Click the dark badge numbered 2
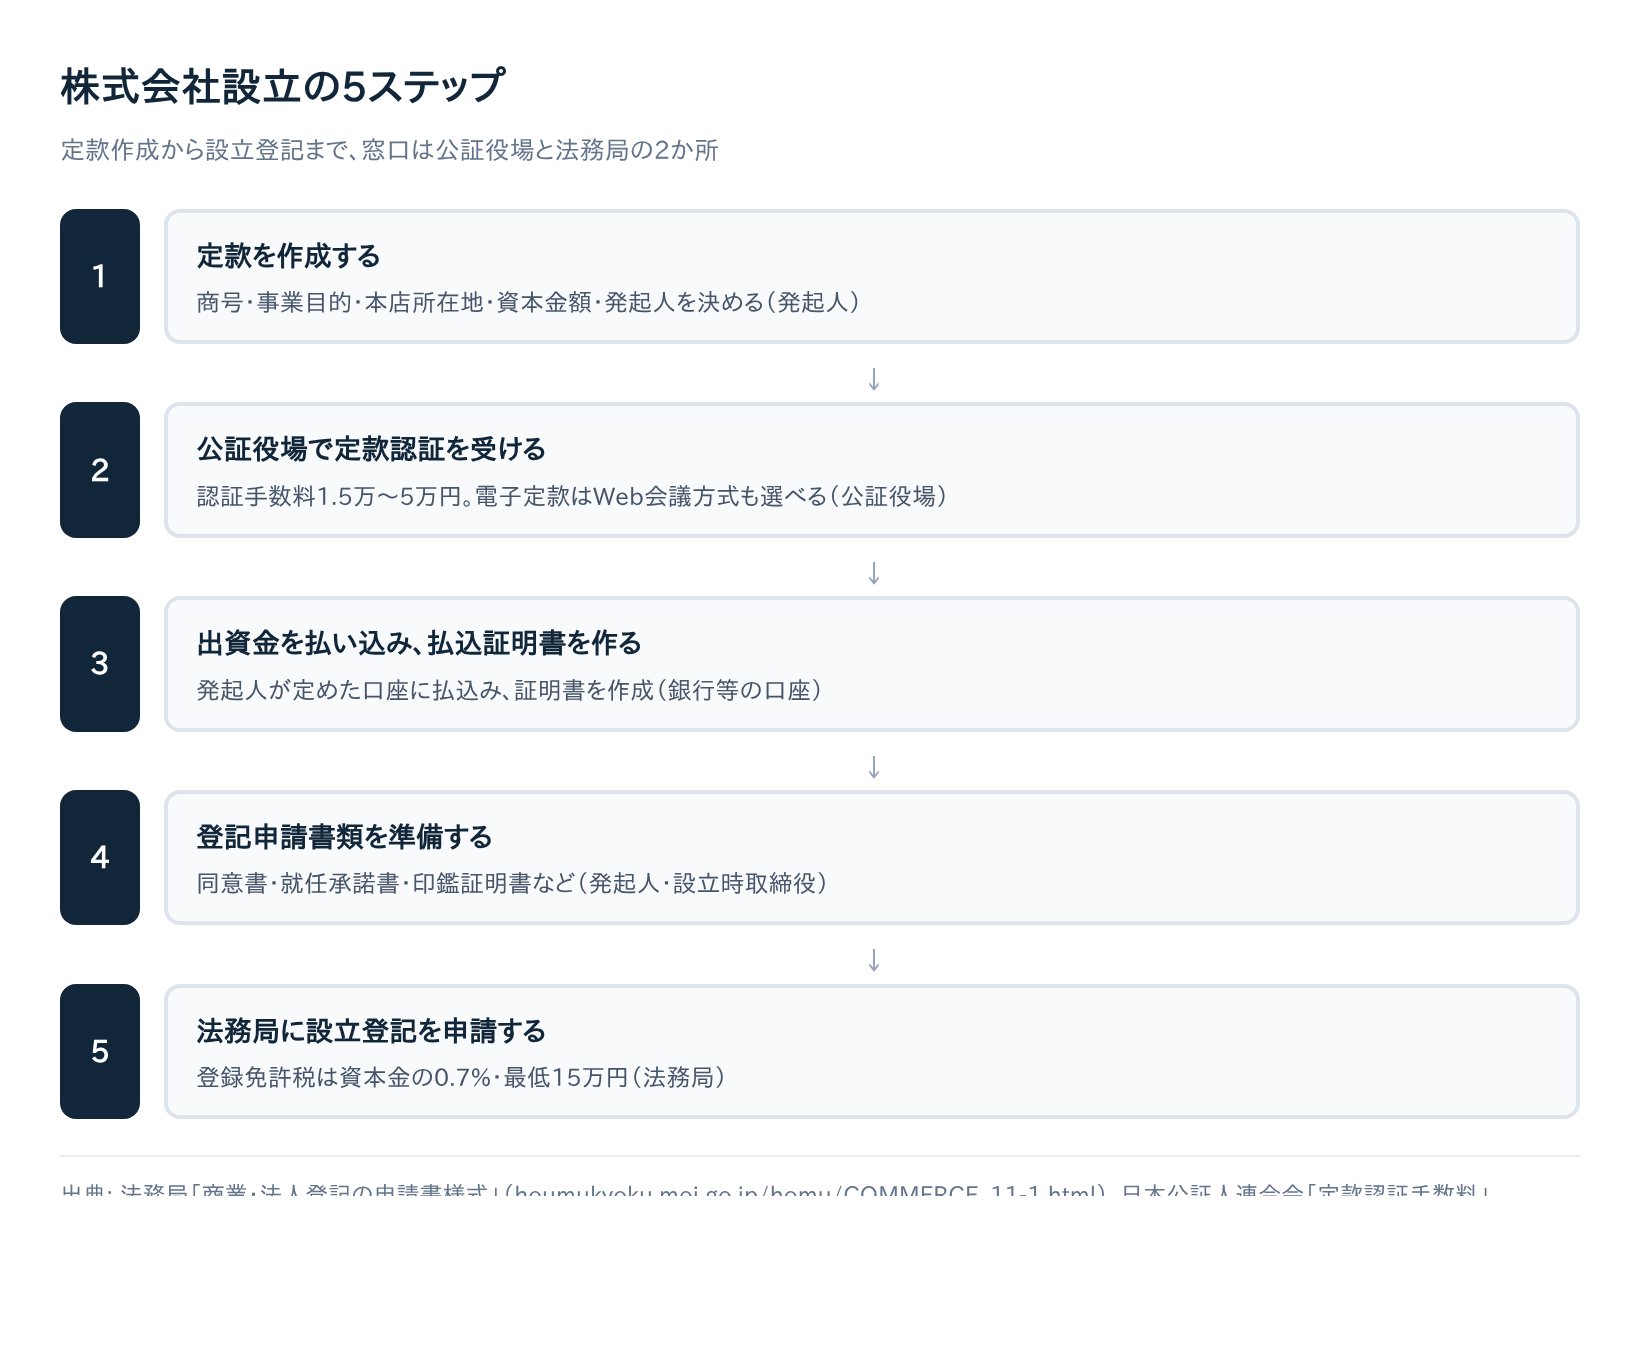This screenshot has width=1640, height=1370. click(x=100, y=470)
